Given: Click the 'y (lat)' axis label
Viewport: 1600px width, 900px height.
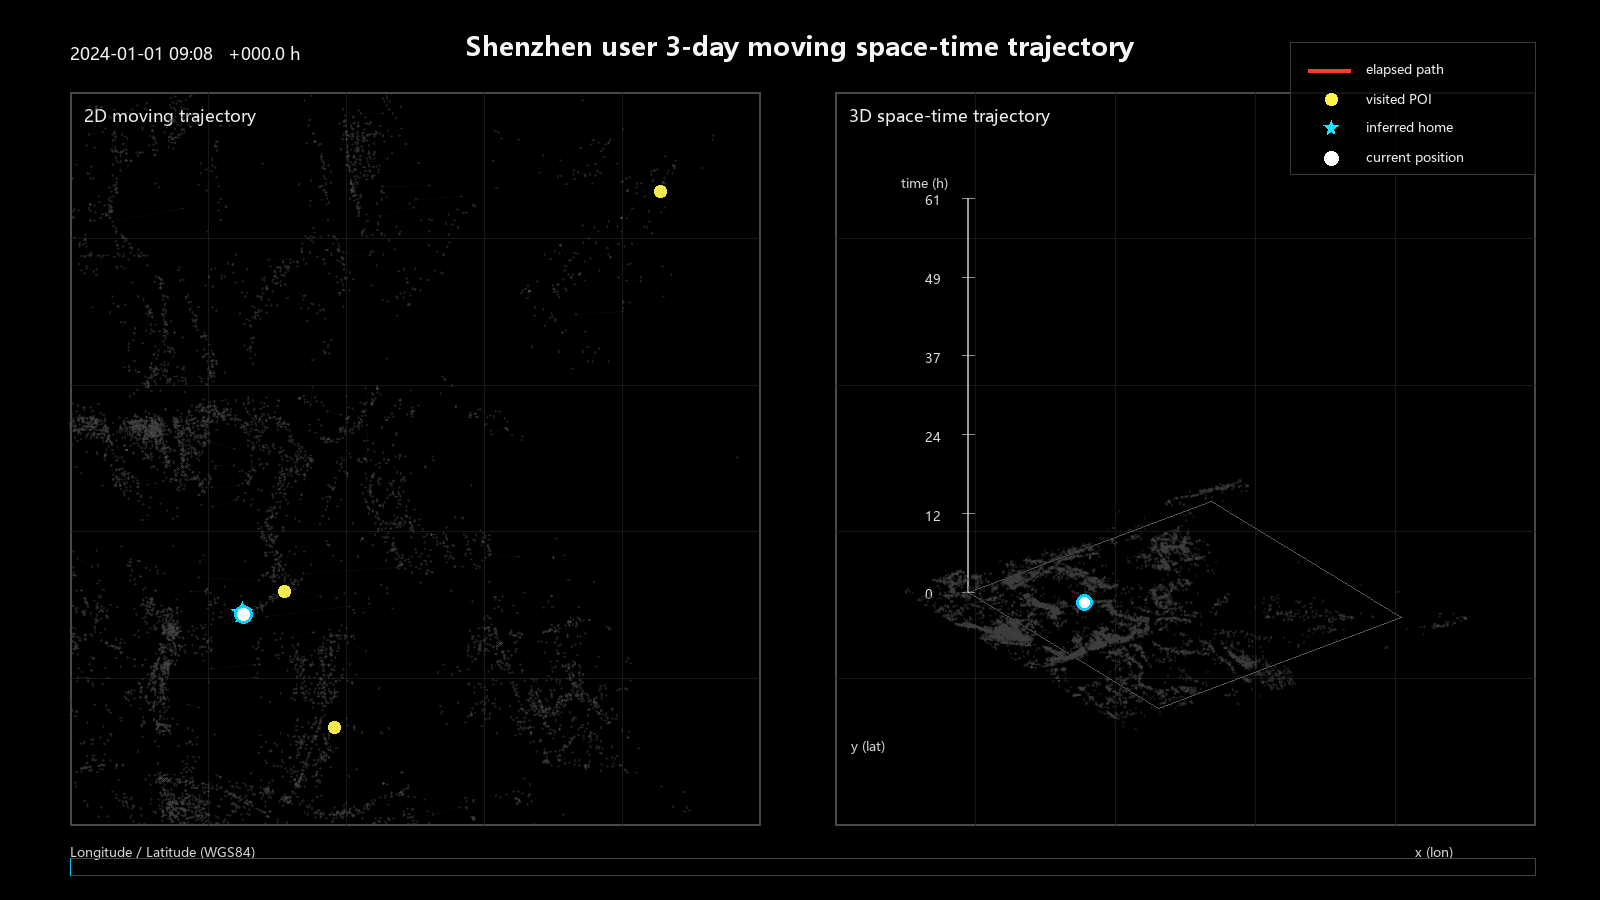Looking at the screenshot, I should (868, 746).
